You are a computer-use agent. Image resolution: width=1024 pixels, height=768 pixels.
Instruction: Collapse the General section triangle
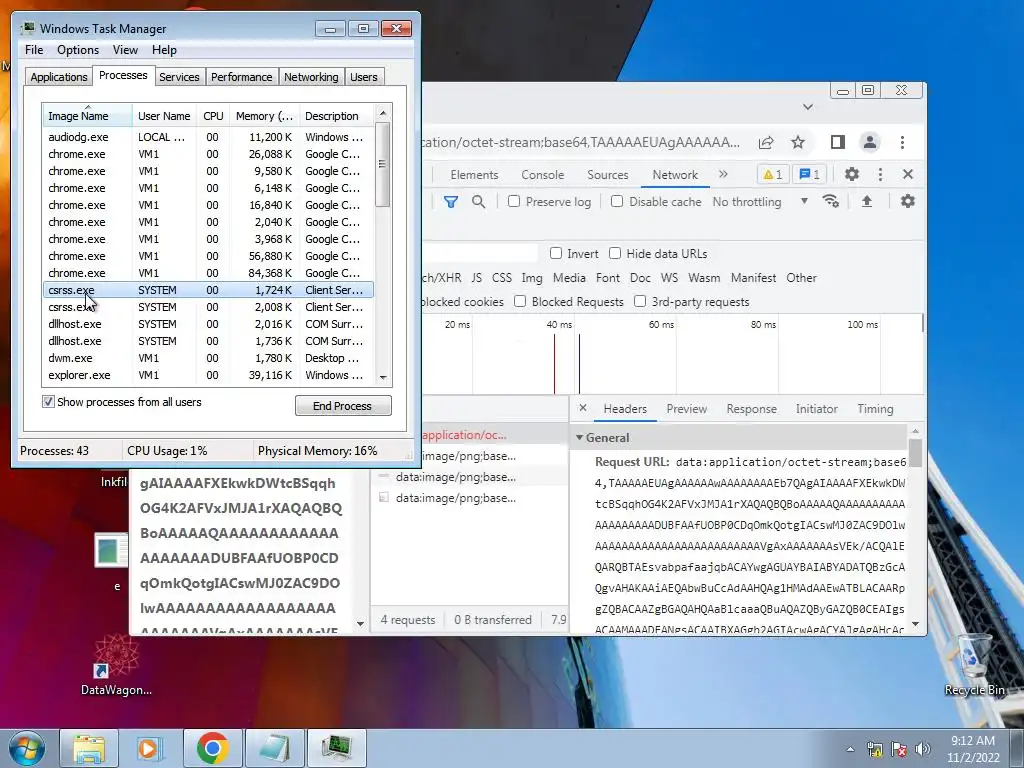(579, 438)
